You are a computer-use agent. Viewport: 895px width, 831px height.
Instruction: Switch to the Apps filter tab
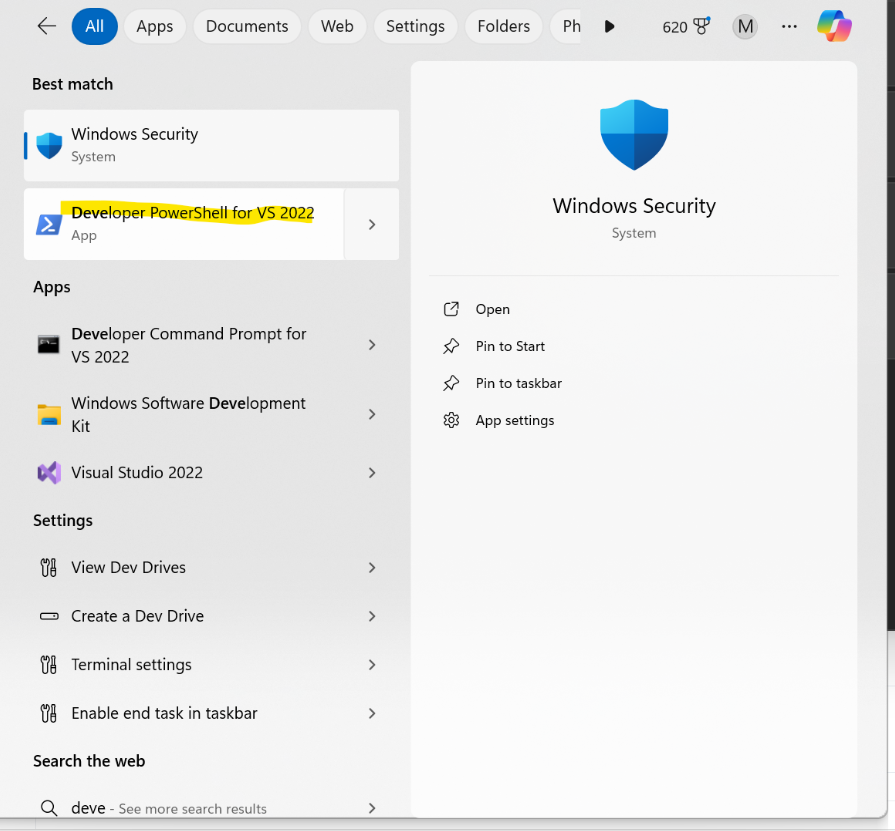click(155, 26)
